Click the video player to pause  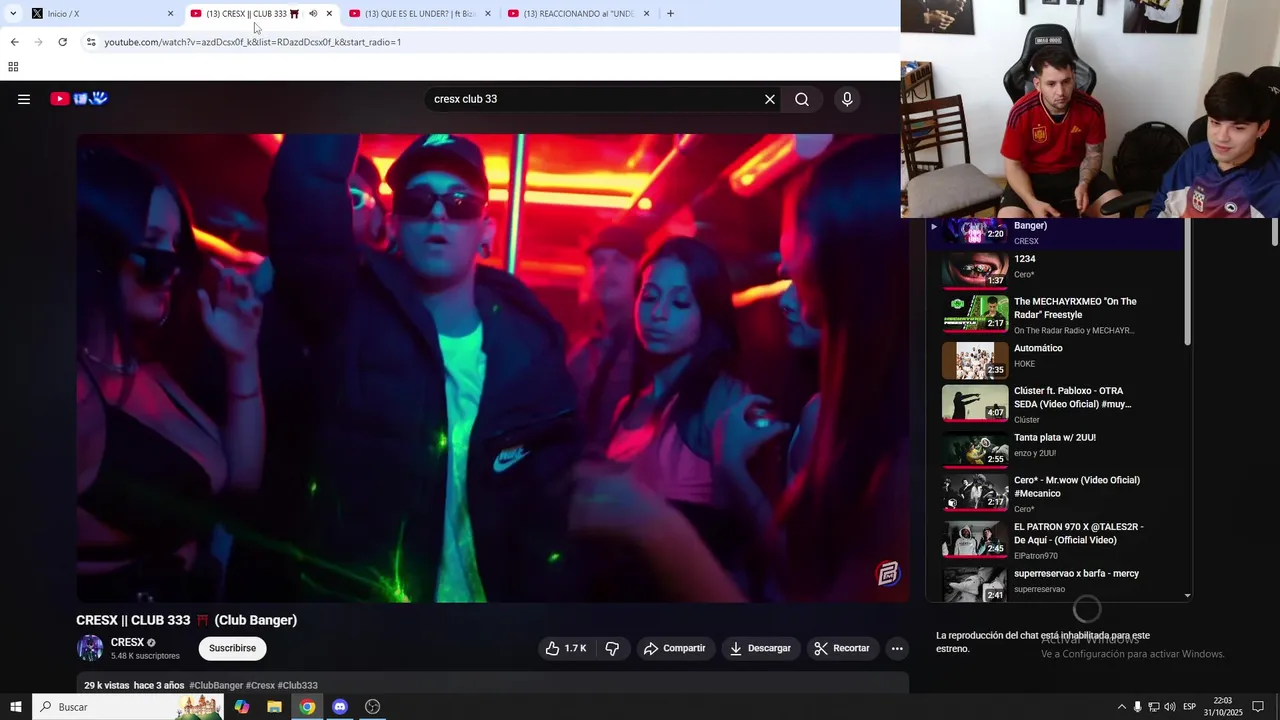coord(492,368)
